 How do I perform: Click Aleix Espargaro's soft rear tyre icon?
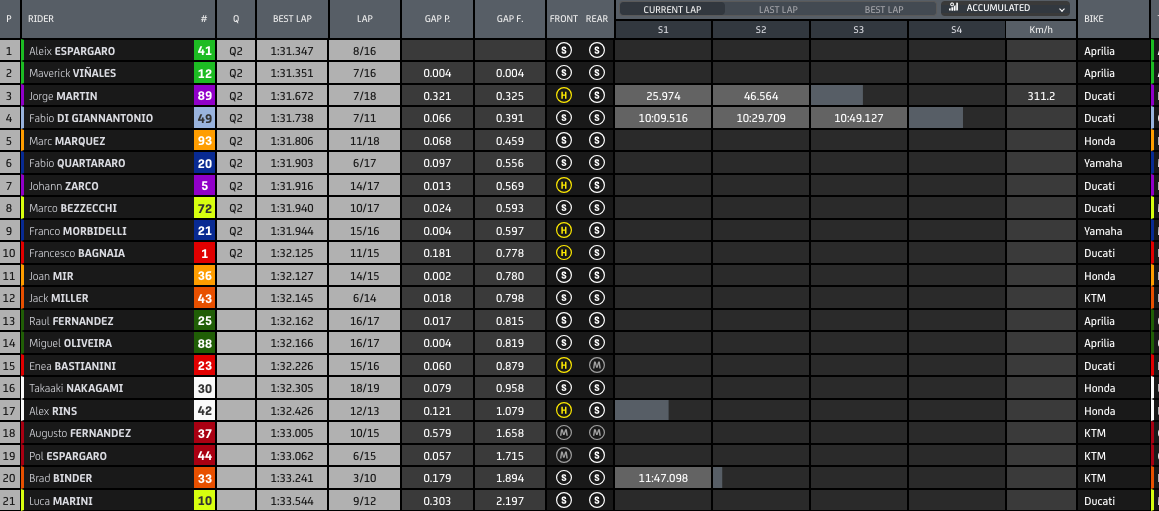tap(597, 51)
